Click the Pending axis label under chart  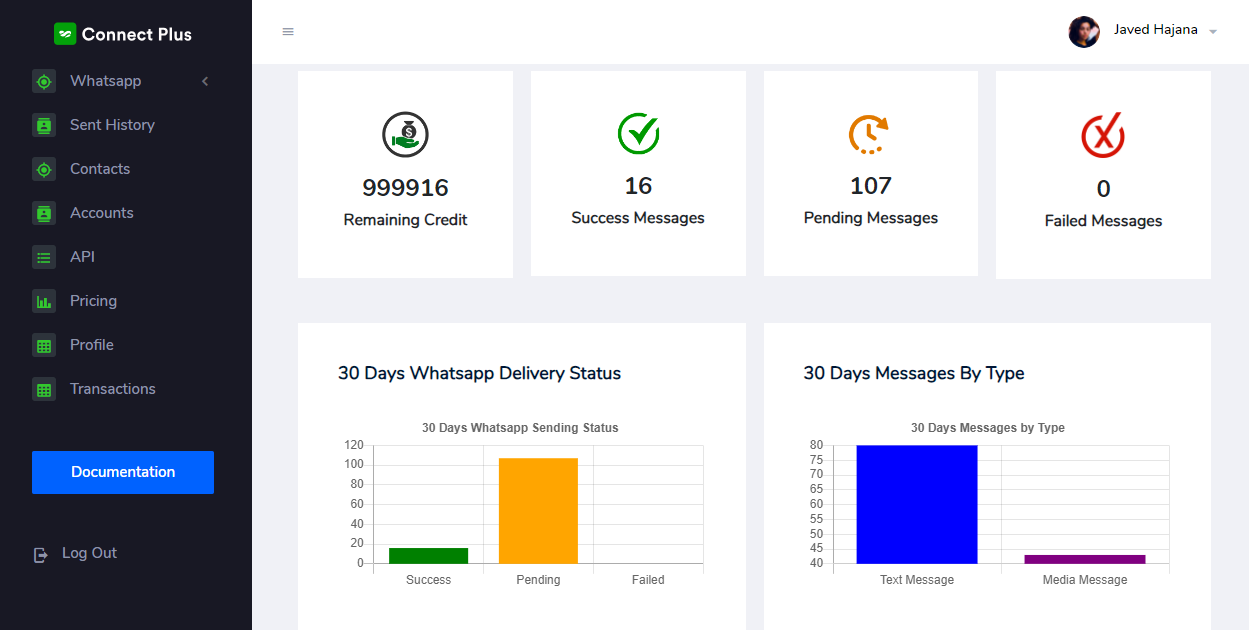pos(538,580)
